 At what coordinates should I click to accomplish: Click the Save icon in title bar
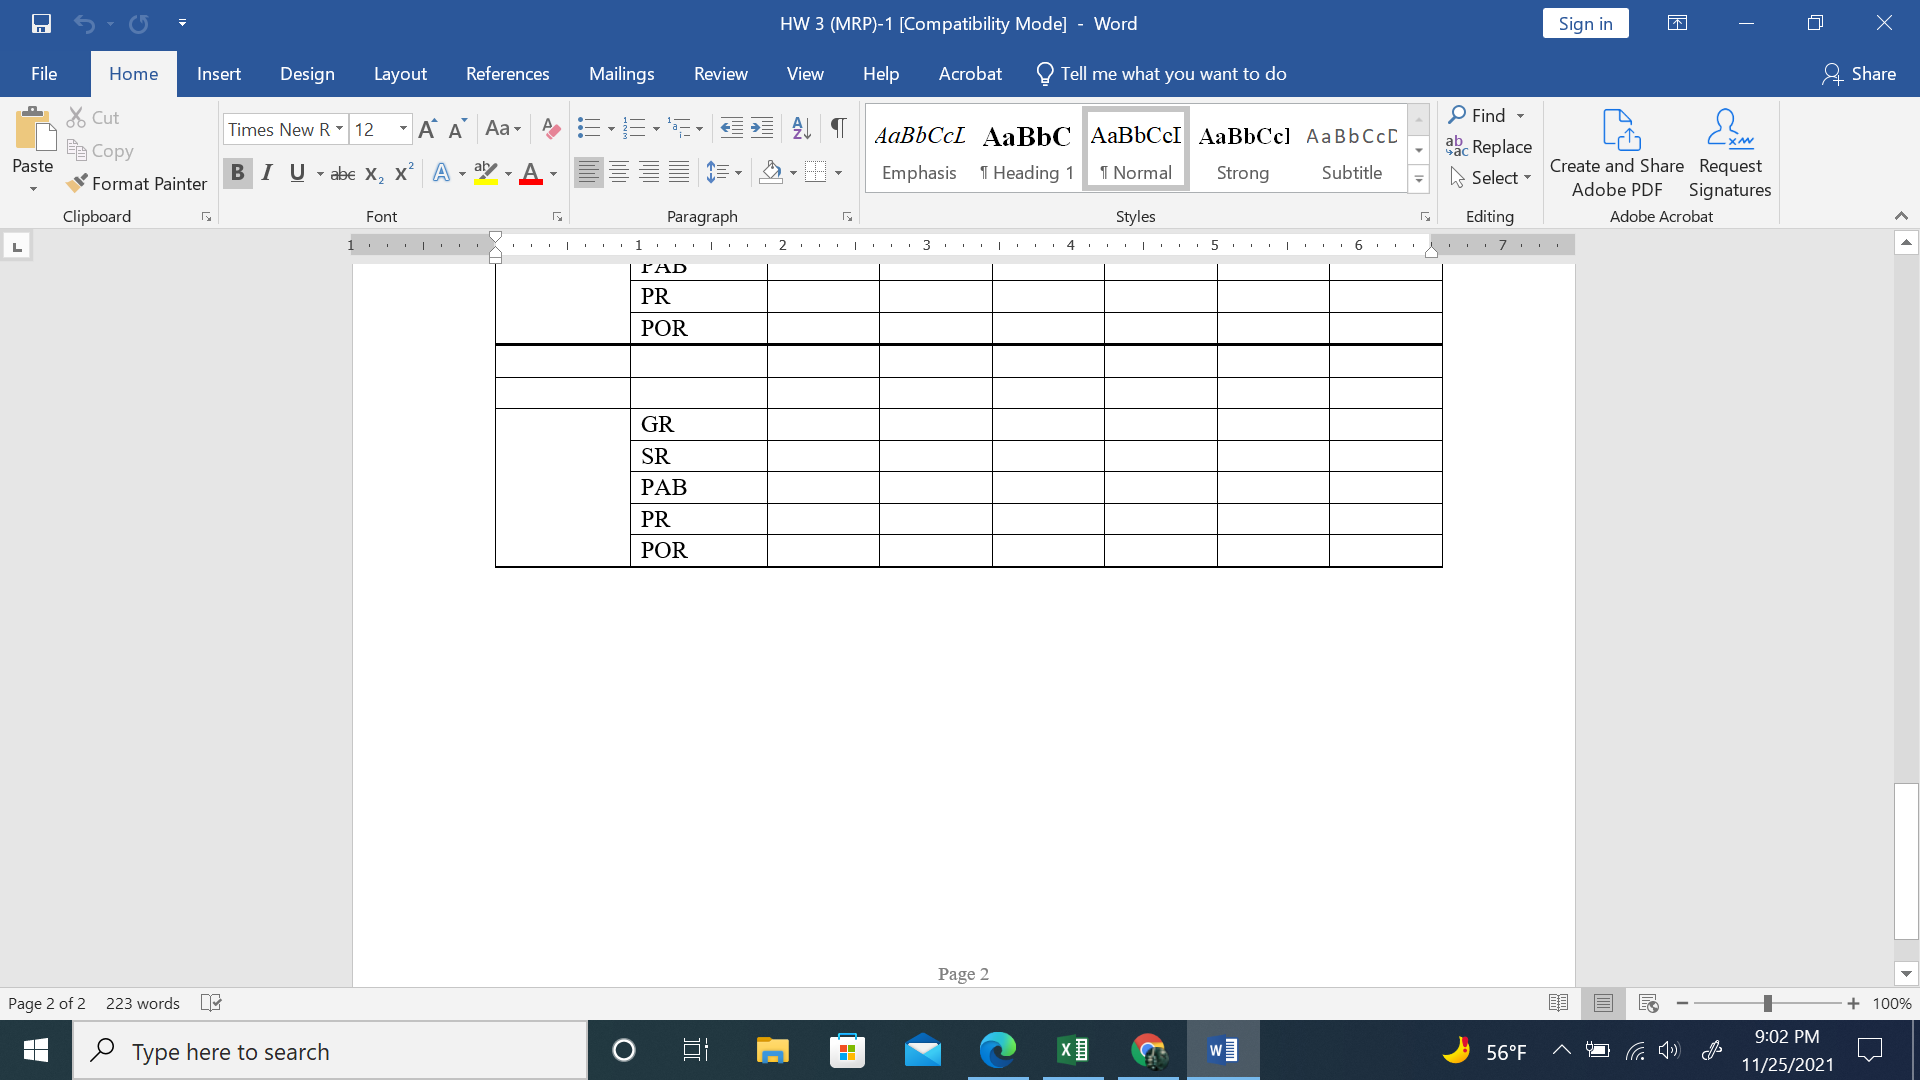(41, 23)
